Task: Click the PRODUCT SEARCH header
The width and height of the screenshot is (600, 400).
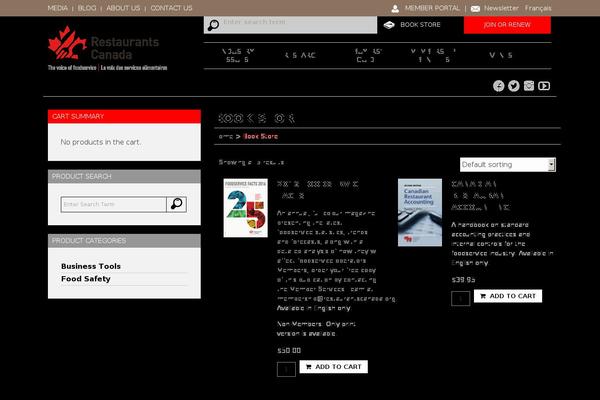Action: point(124,176)
